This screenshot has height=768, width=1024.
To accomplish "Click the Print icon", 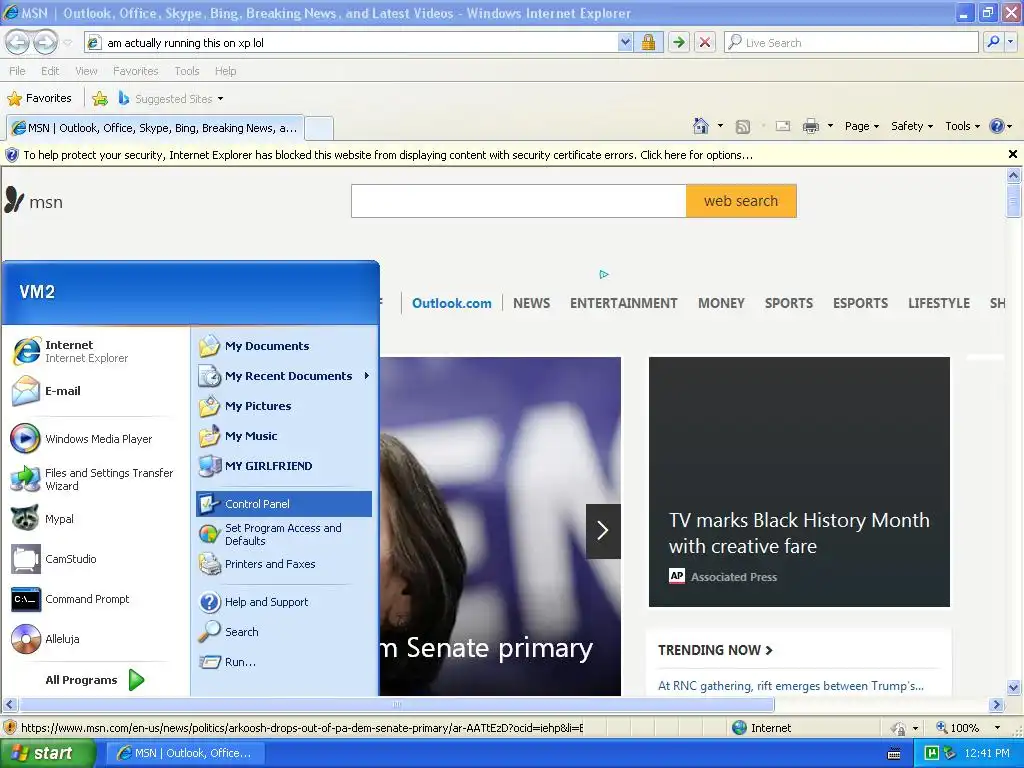I will [x=810, y=126].
